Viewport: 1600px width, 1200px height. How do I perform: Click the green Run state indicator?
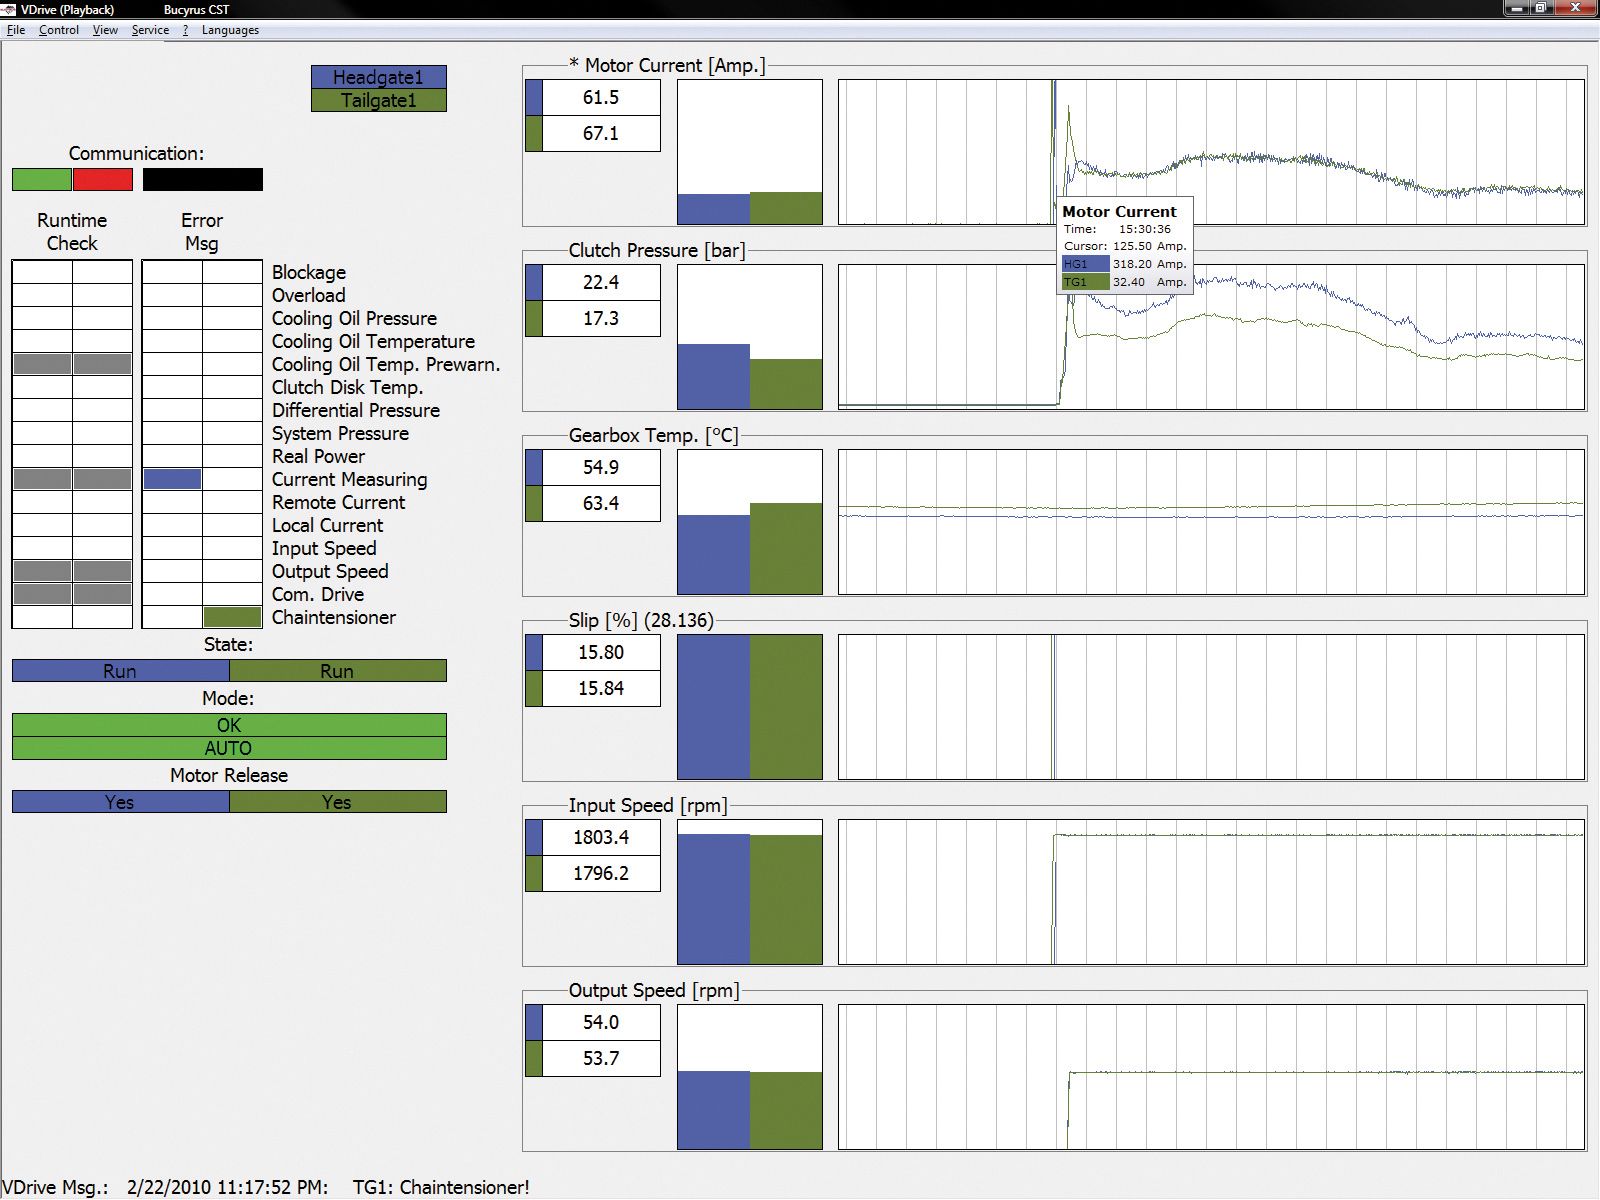[338, 671]
